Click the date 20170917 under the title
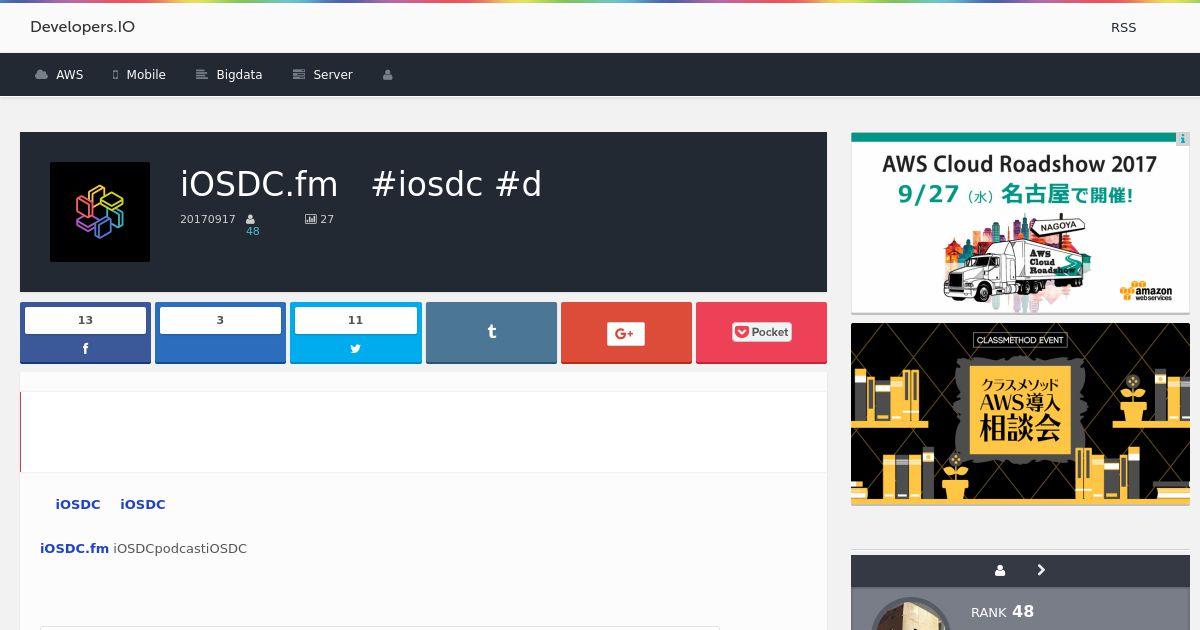The width and height of the screenshot is (1200, 630). tap(208, 219)
